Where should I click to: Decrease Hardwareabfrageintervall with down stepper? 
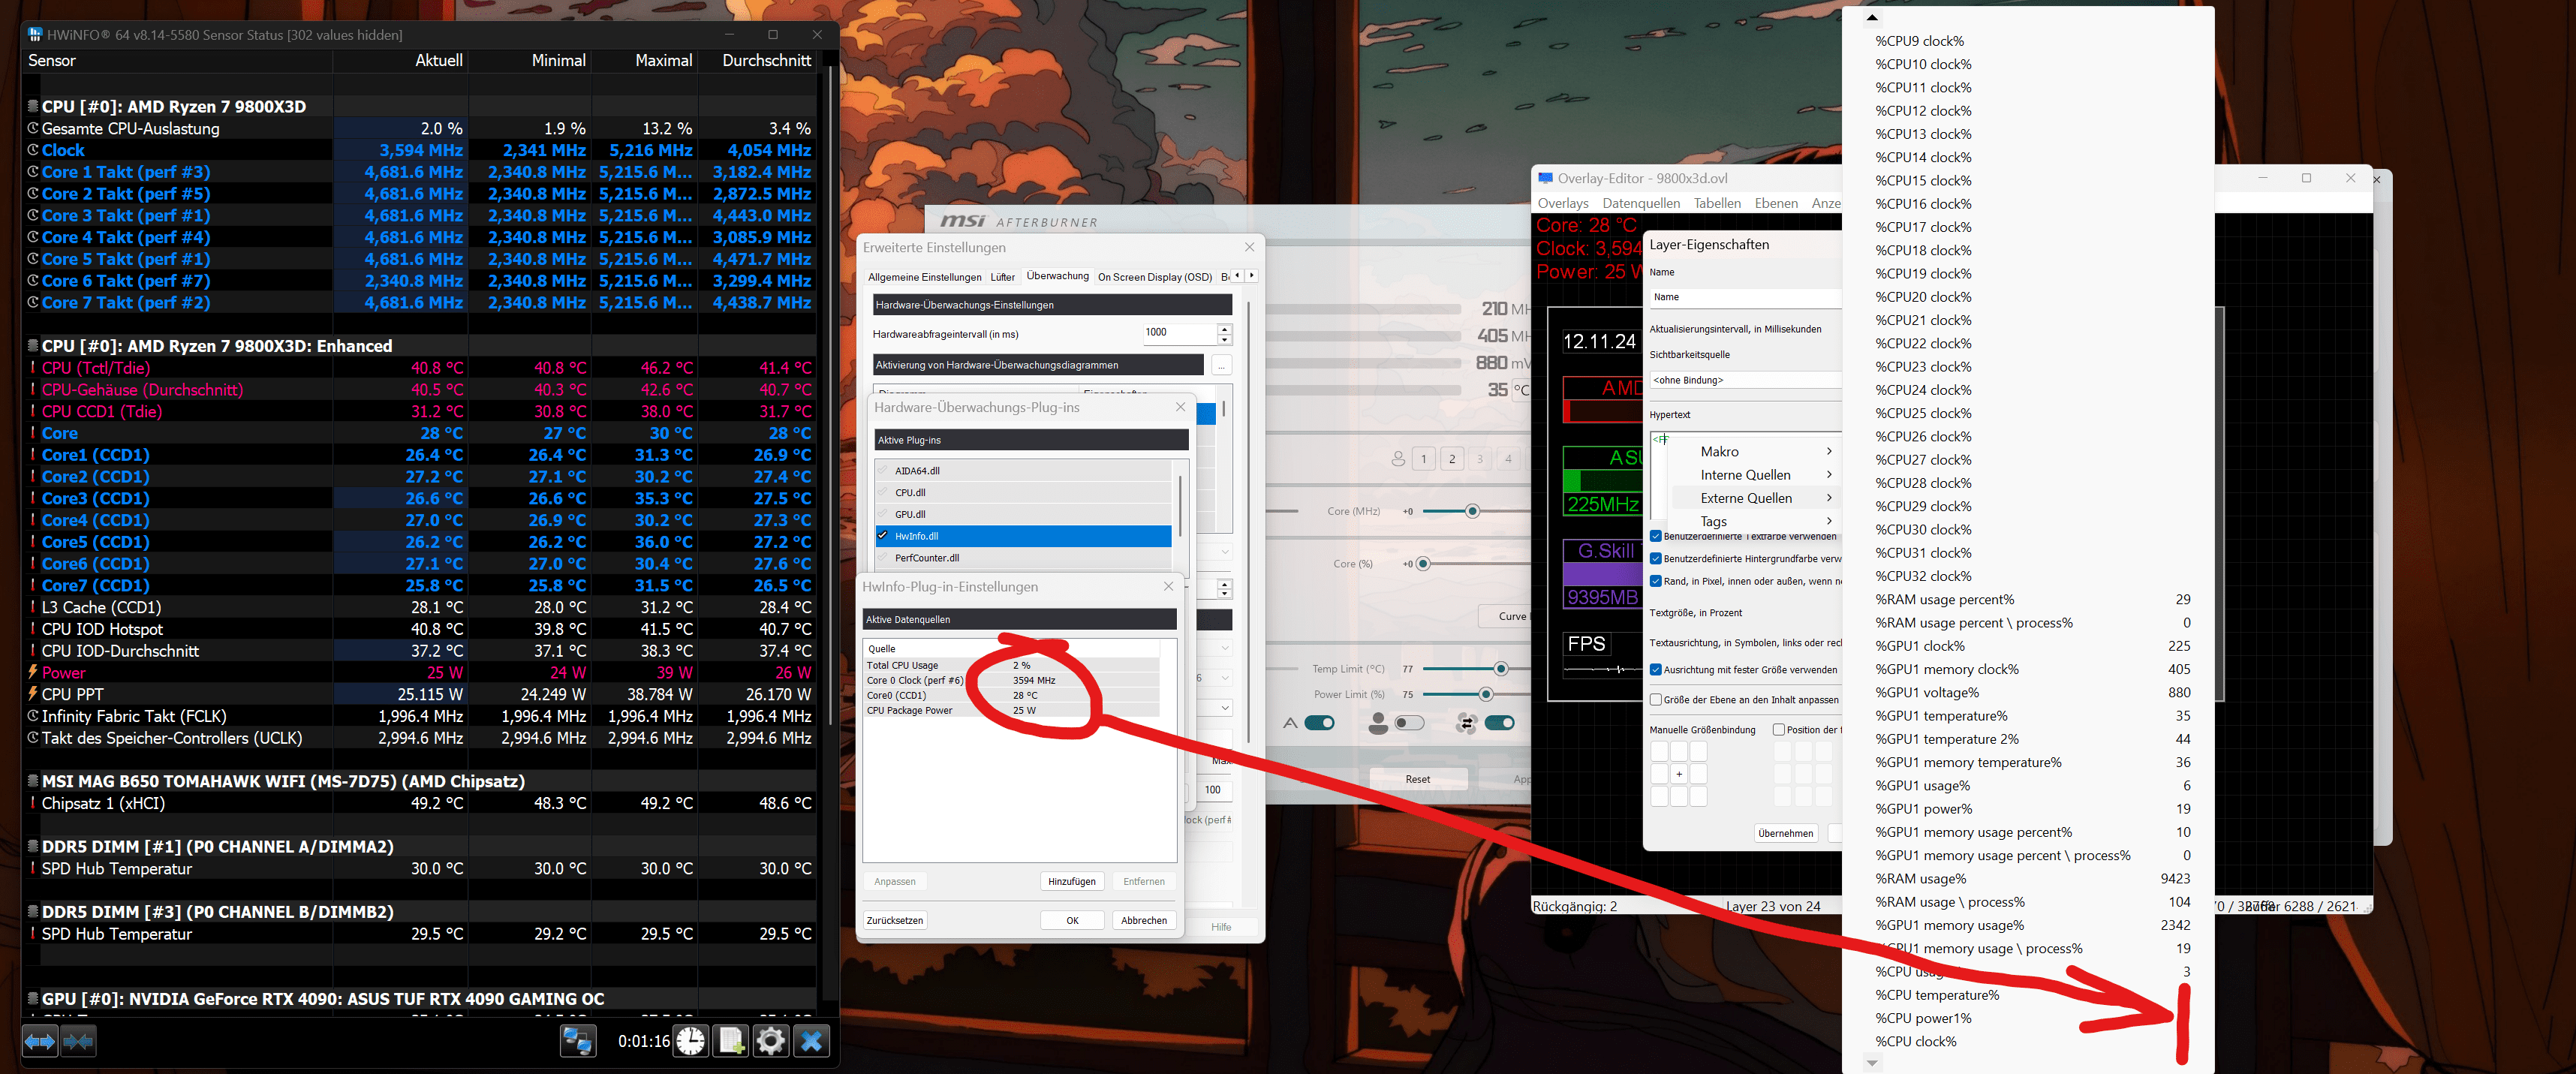[1225, 339]
